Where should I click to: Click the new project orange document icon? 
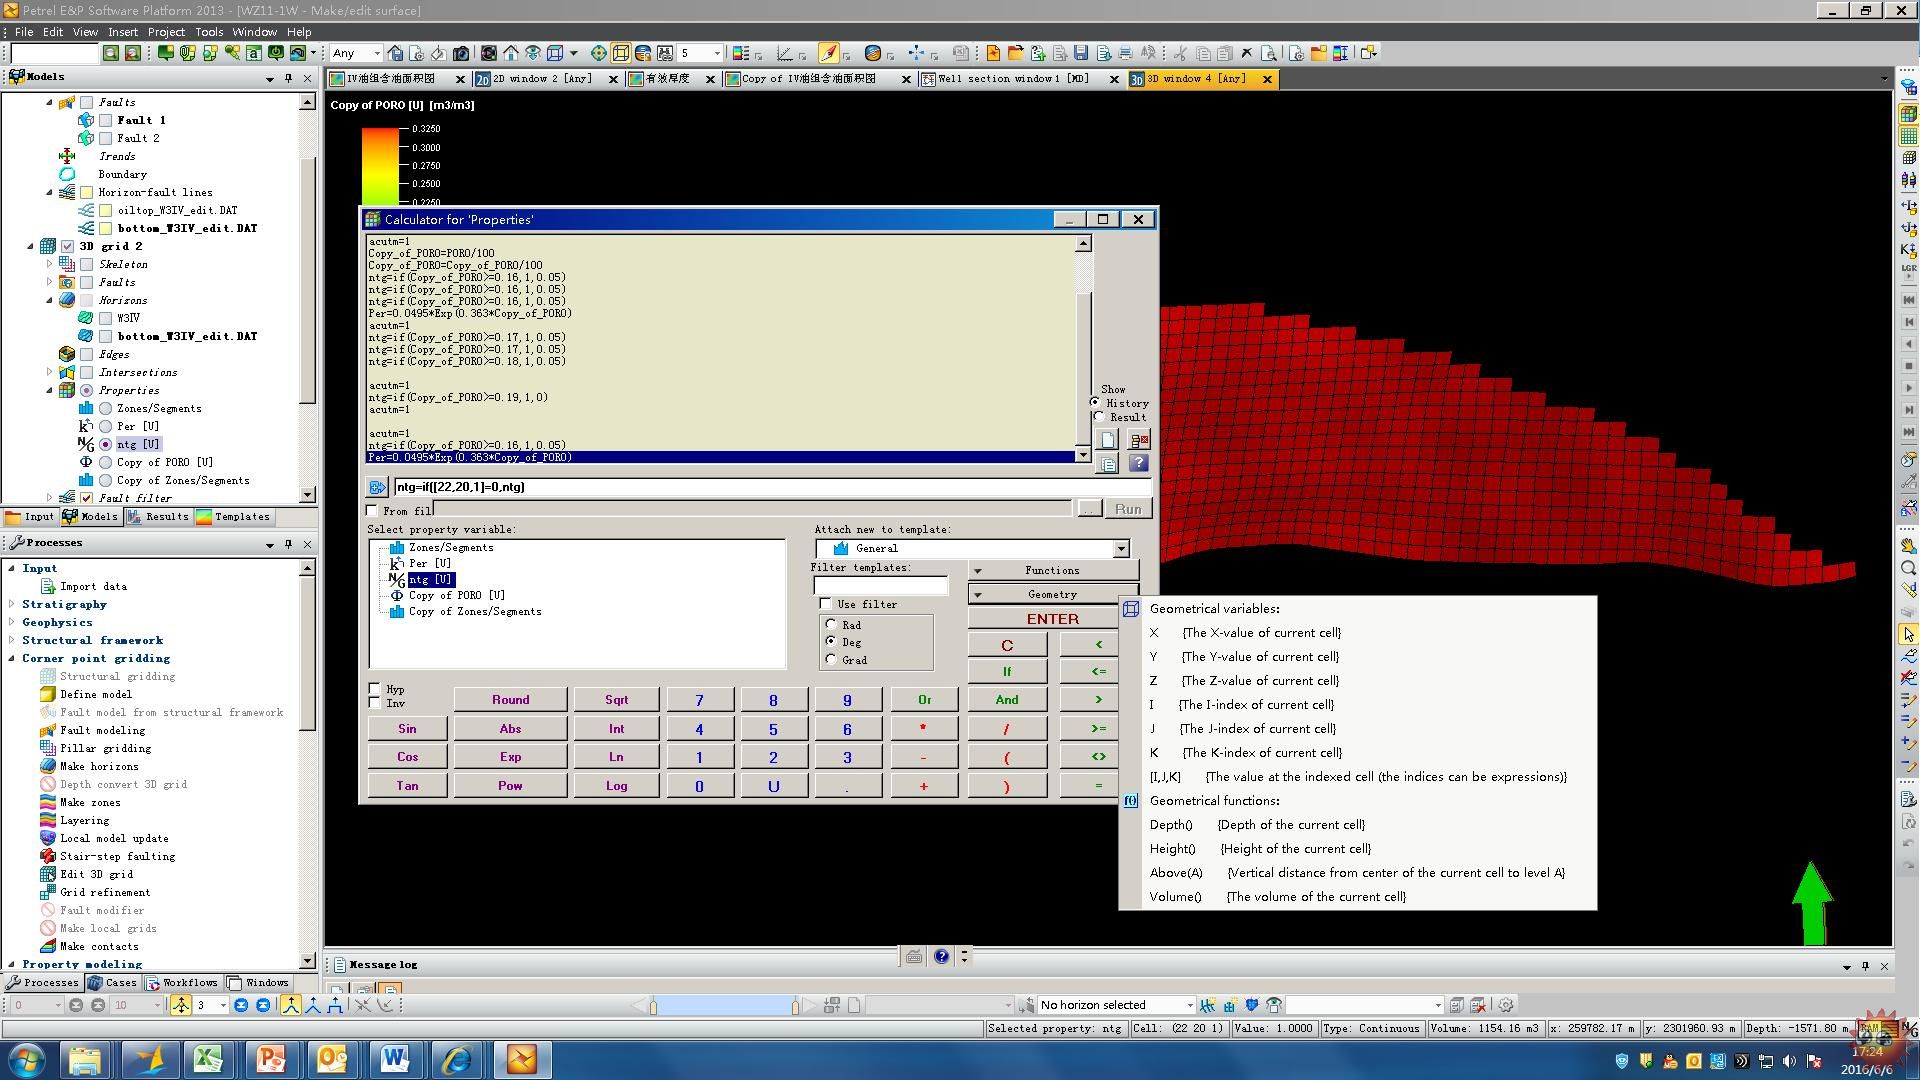coord(993,53)
